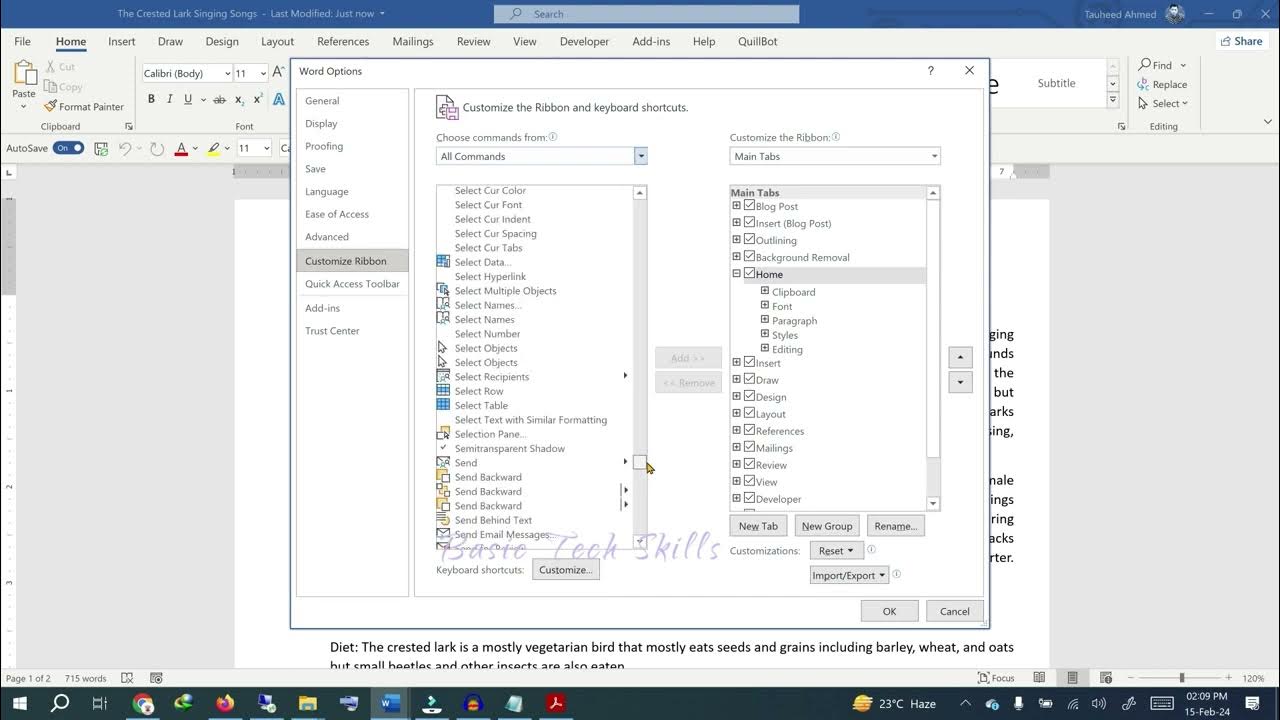Click the New Group button
The height and width of the screenshot is (720, 1280).
[x=827, y=526]
